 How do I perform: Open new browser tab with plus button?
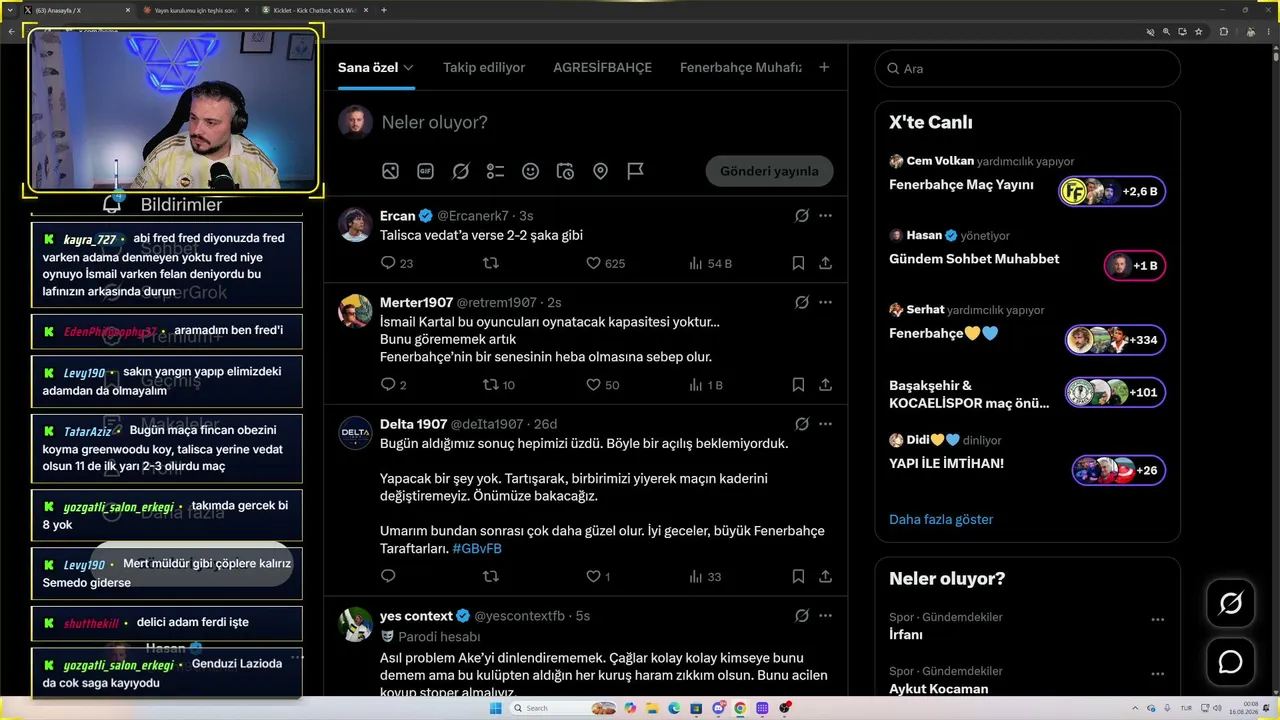[x=384, y=10]
